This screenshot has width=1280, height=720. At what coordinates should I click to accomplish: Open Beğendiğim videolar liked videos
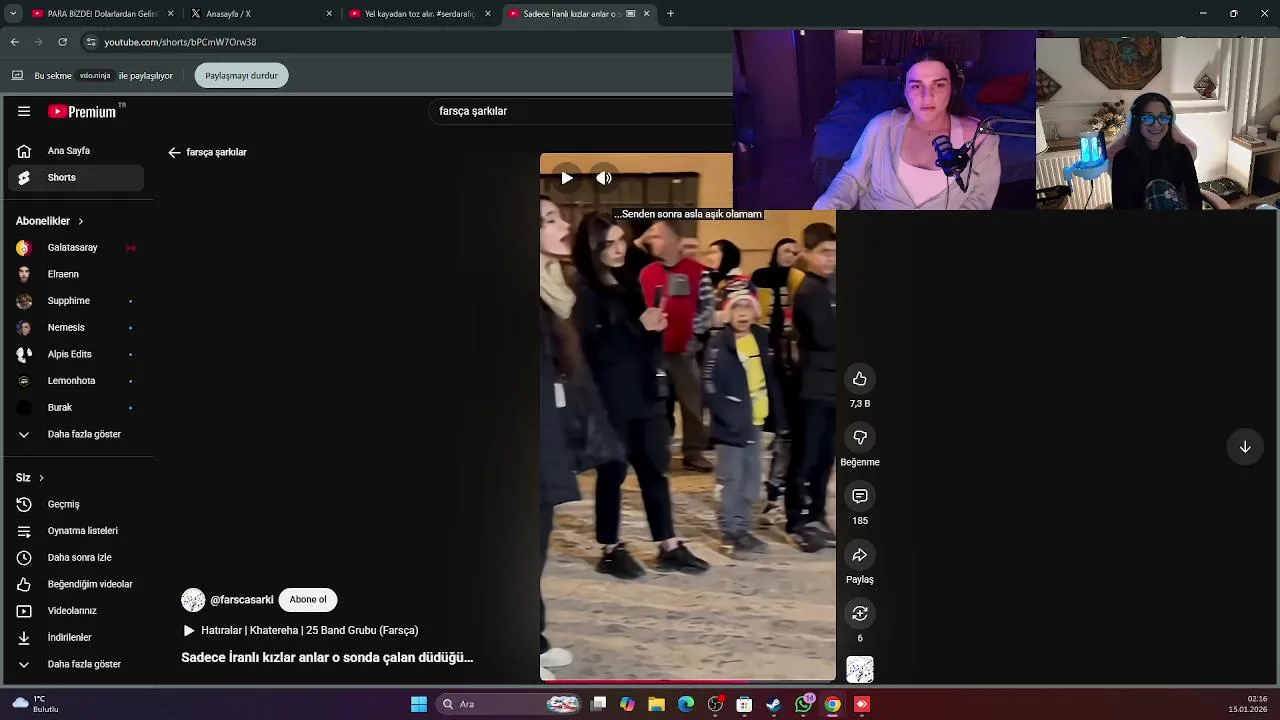click(76, 584)
